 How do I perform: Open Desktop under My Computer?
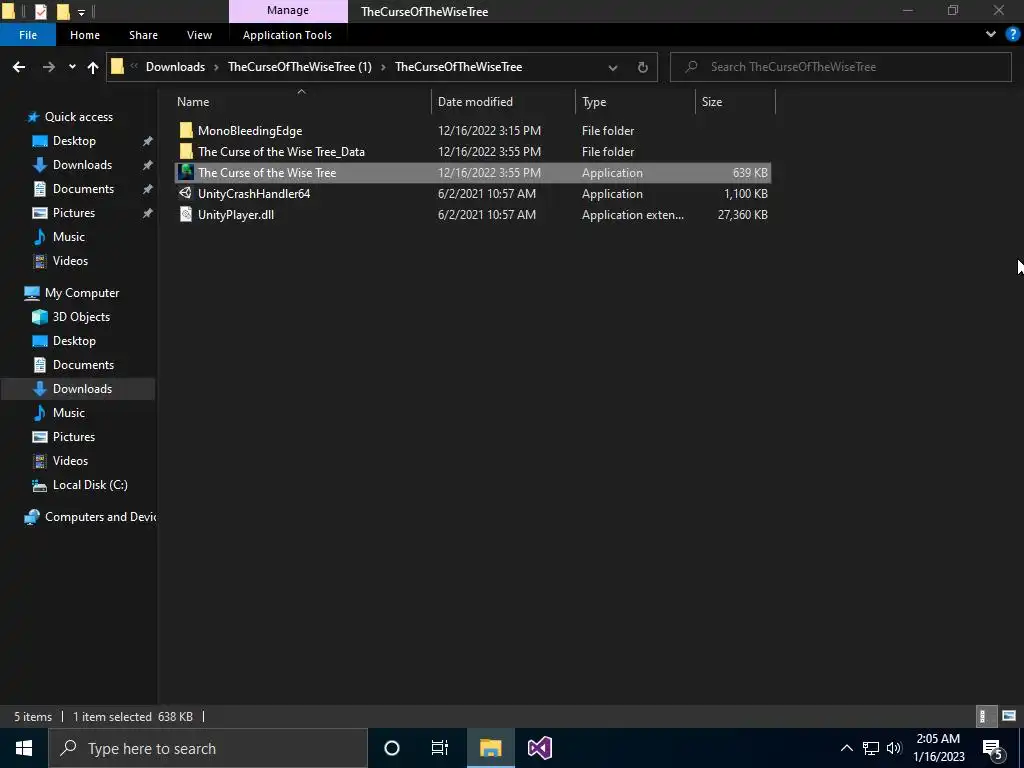(74, 341)
